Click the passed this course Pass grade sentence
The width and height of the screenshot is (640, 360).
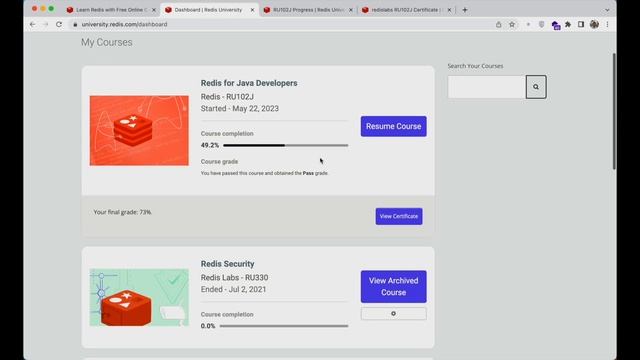pos(264,173)
